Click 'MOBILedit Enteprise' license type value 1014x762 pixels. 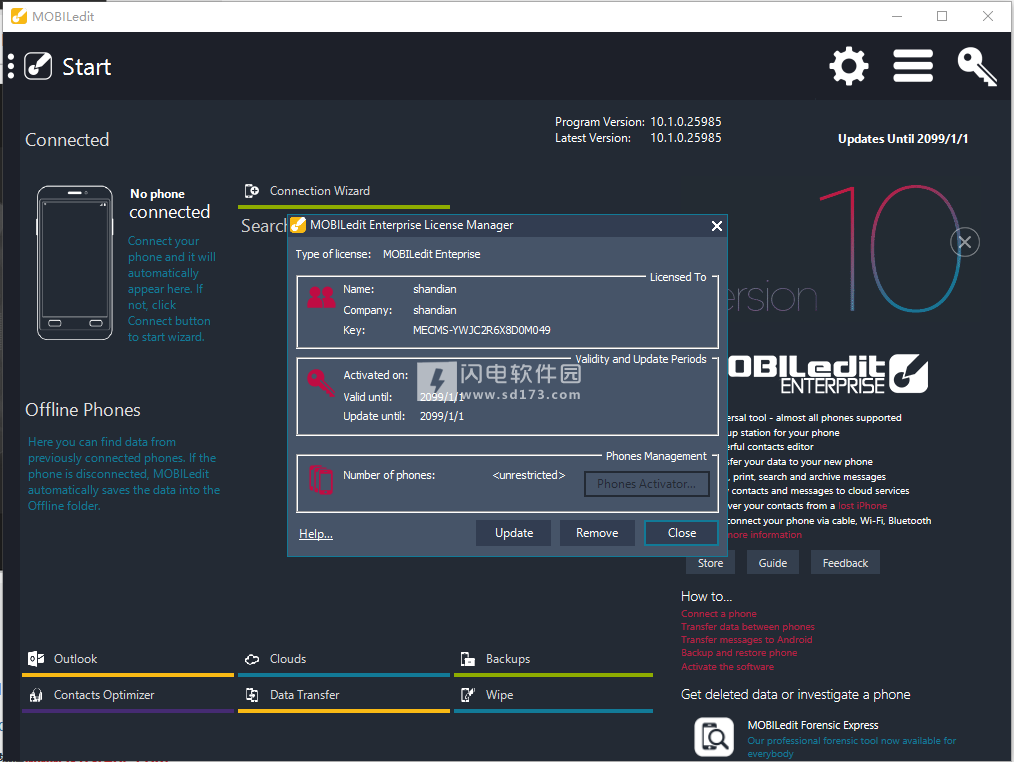click(x=431, y=254)
